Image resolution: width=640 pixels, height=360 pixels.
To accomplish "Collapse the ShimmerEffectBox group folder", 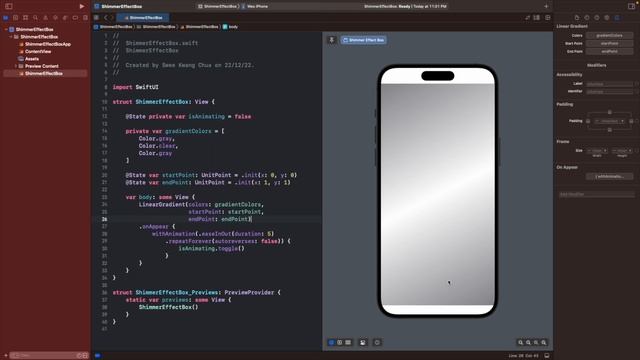I will [x=11, y=37].
